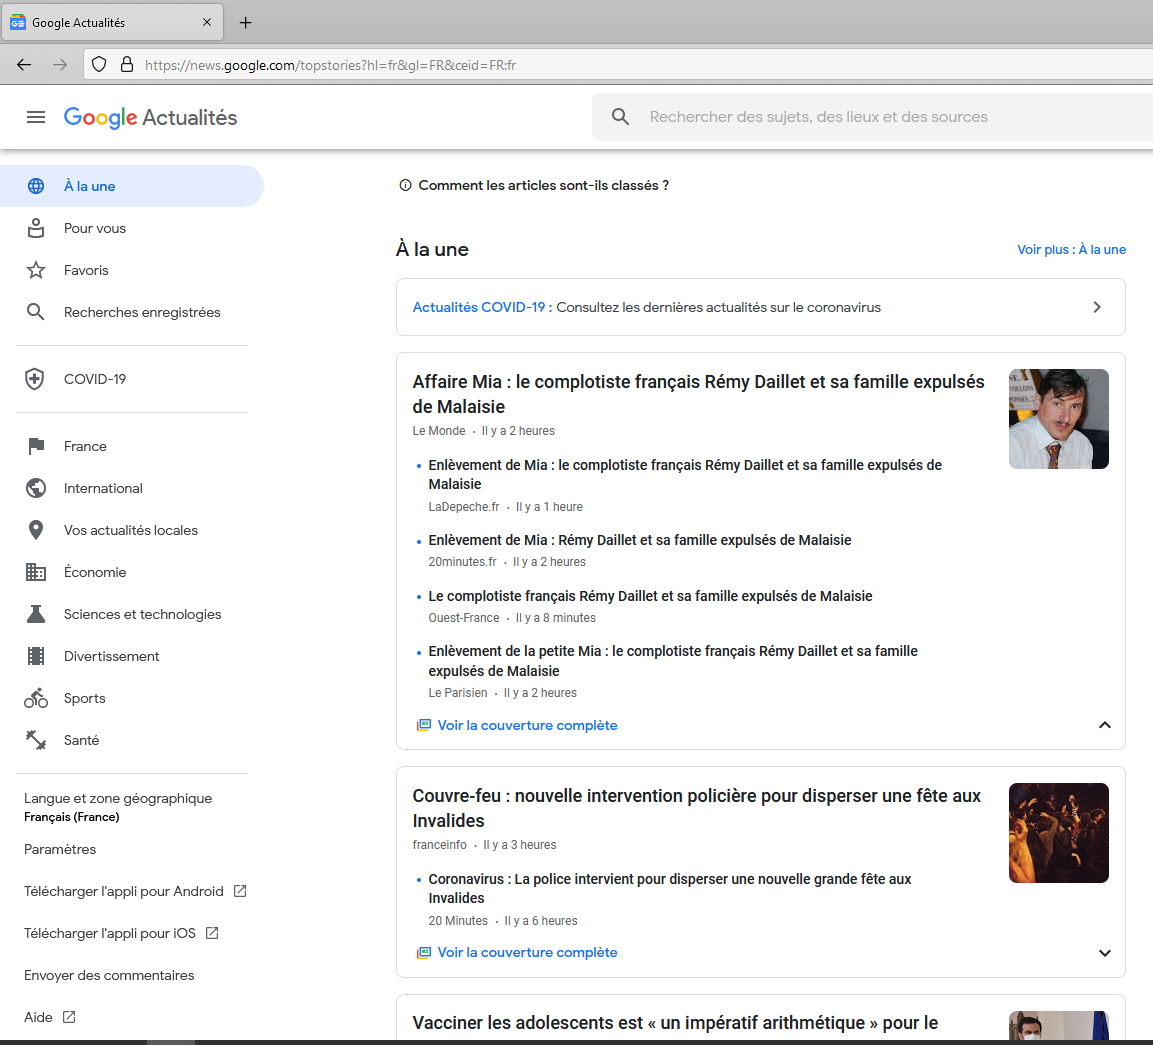
Task: Click the Divertissement film icon
Action: 36,656
